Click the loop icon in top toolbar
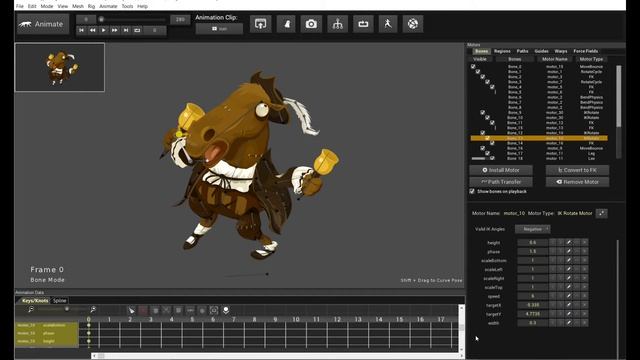The width and height of the screenshot is (640, 360). [363, 24]
